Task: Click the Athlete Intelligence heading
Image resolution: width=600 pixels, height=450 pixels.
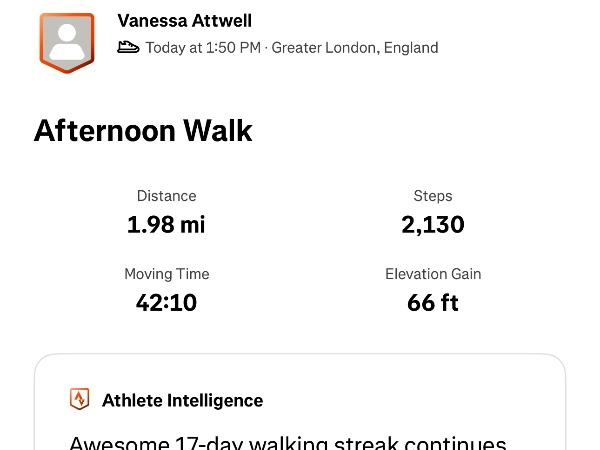Action: coord(183,401)
